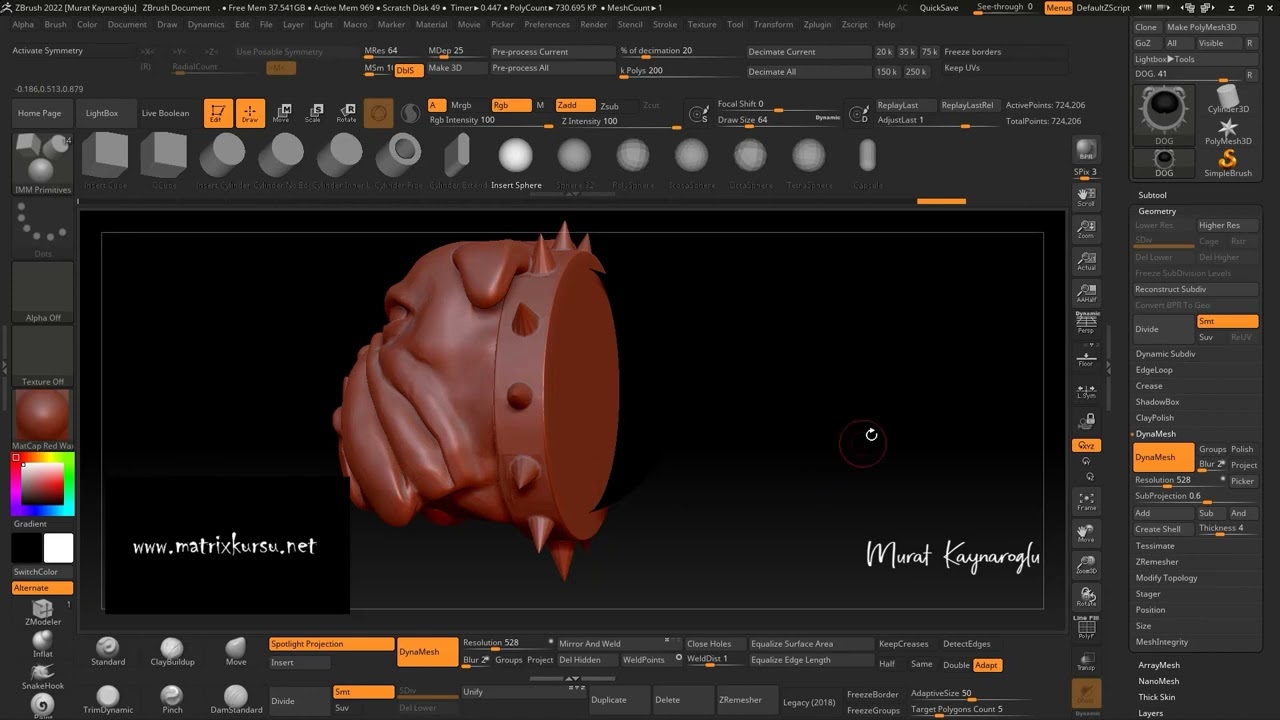This screenshot has width=1280, height=720.
Task: Select the Standard brush
Action: [x=108, y=651]
